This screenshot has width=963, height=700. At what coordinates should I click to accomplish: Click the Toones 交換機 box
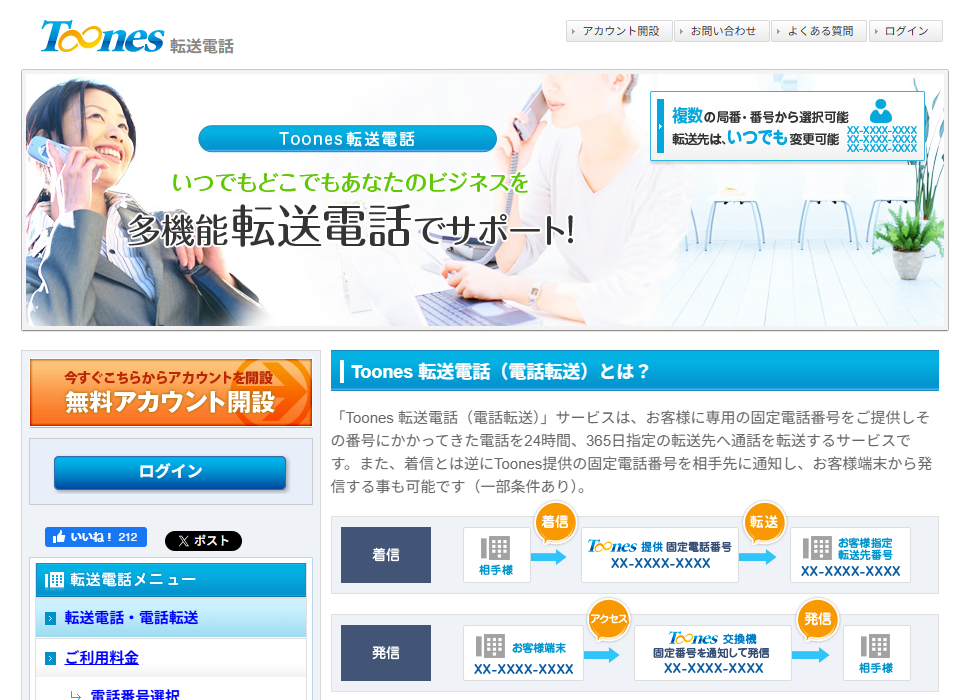pos(712,653)
